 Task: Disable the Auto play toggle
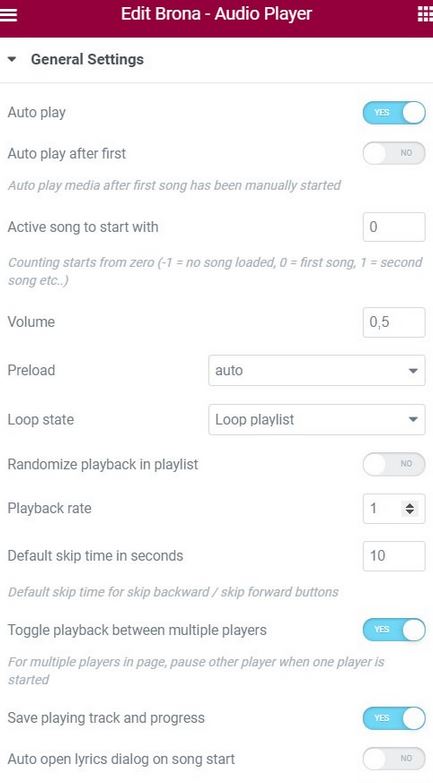pos(394,112)
